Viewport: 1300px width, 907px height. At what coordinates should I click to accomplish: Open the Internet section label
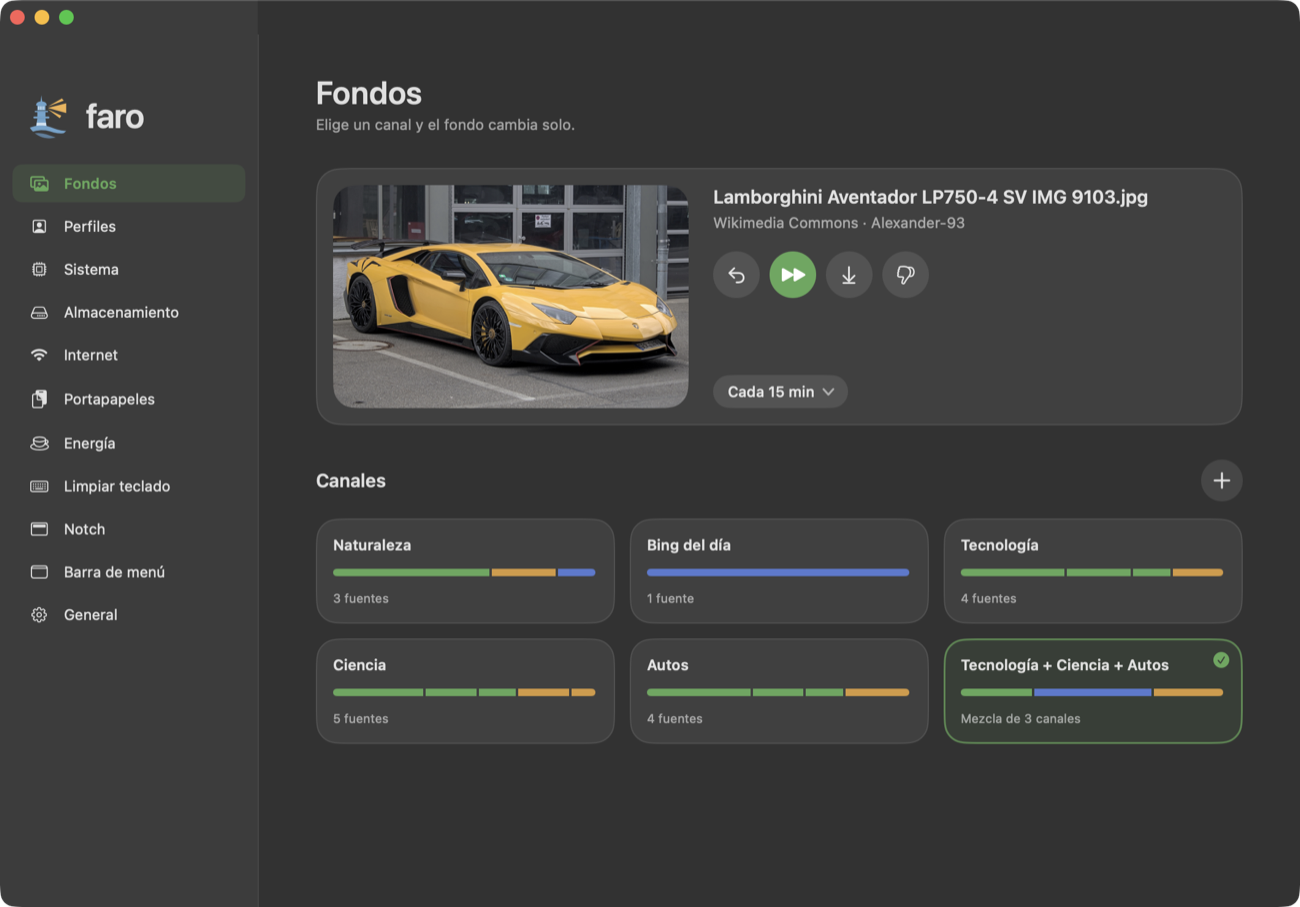pos(91,355)
